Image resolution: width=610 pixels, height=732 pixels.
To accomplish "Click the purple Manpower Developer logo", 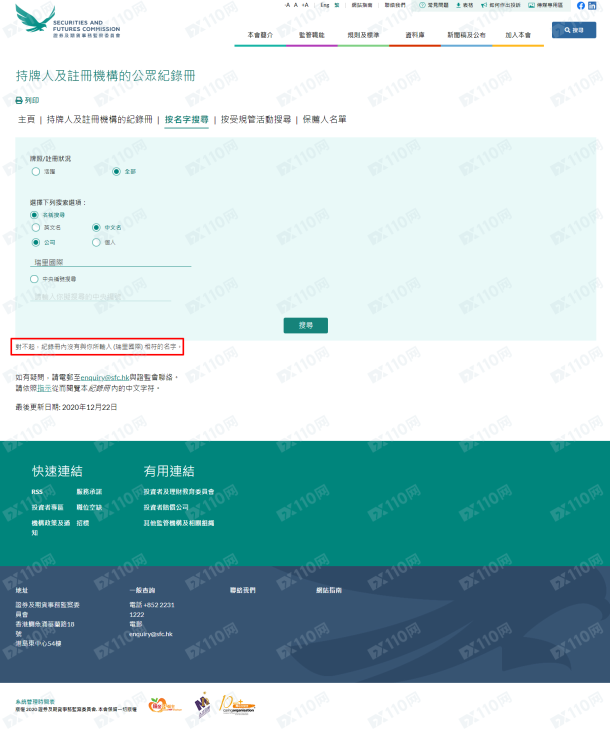I will click(x=203, y=704).
